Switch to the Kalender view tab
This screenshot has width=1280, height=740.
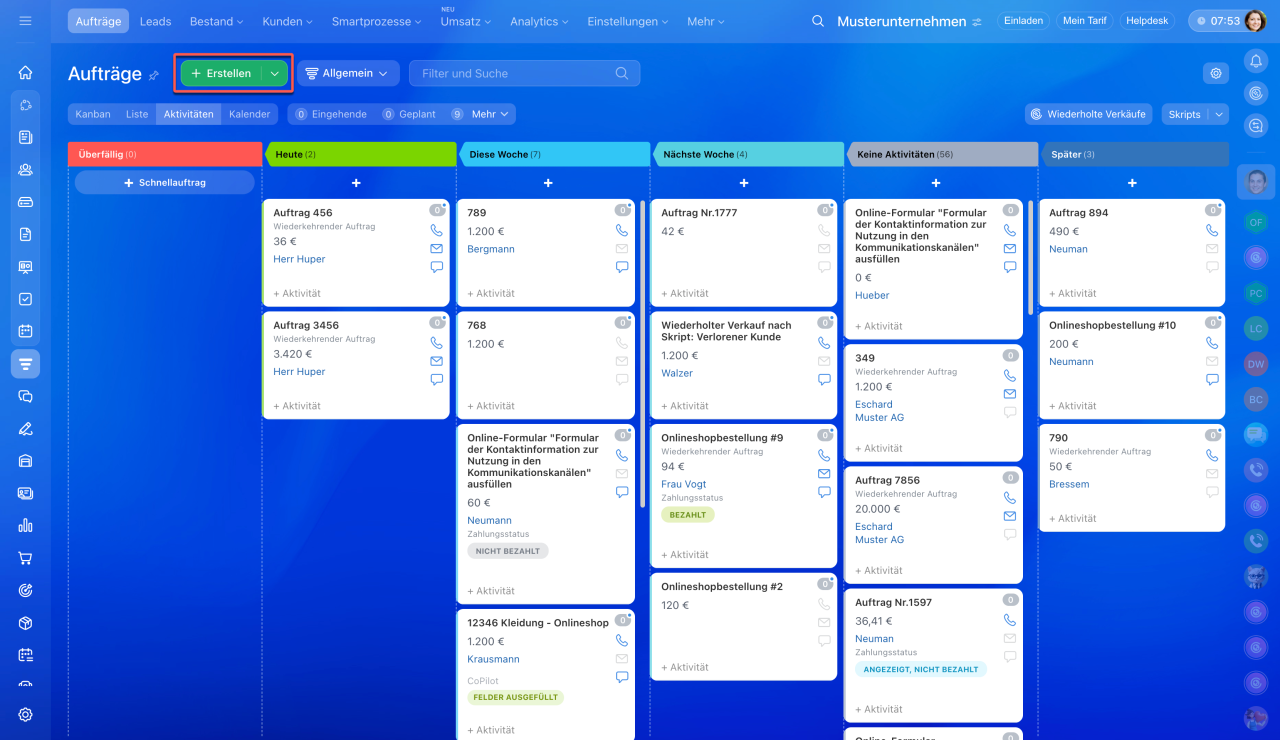[250, 114]
